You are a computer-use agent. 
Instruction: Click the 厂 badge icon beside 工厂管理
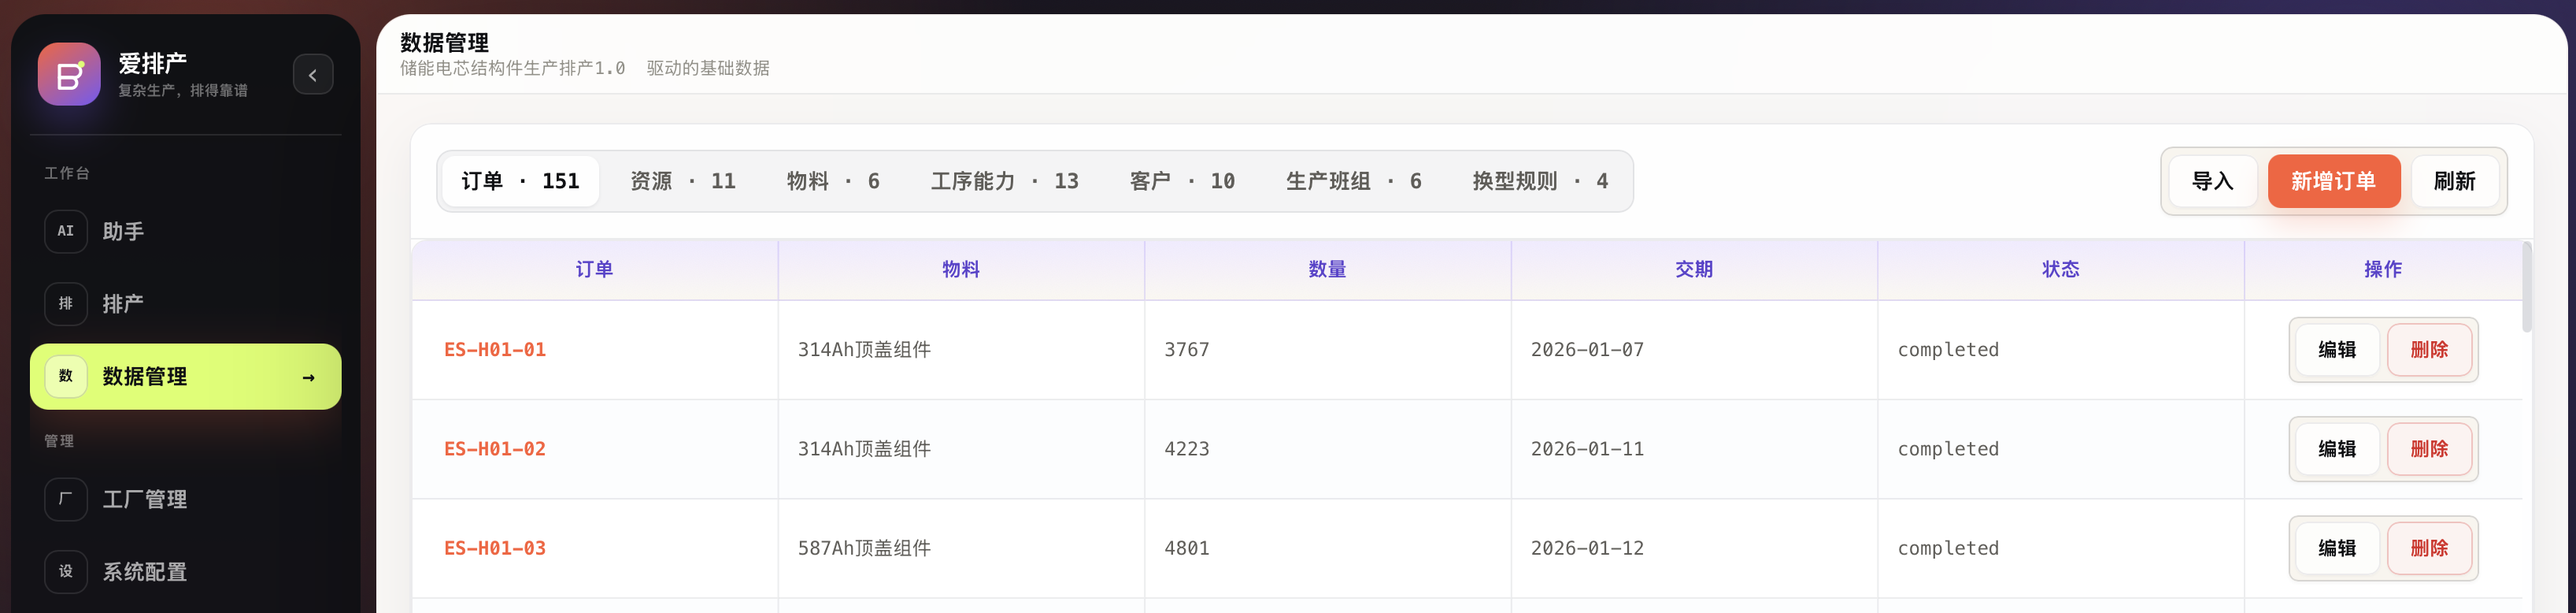coord(66,499)
